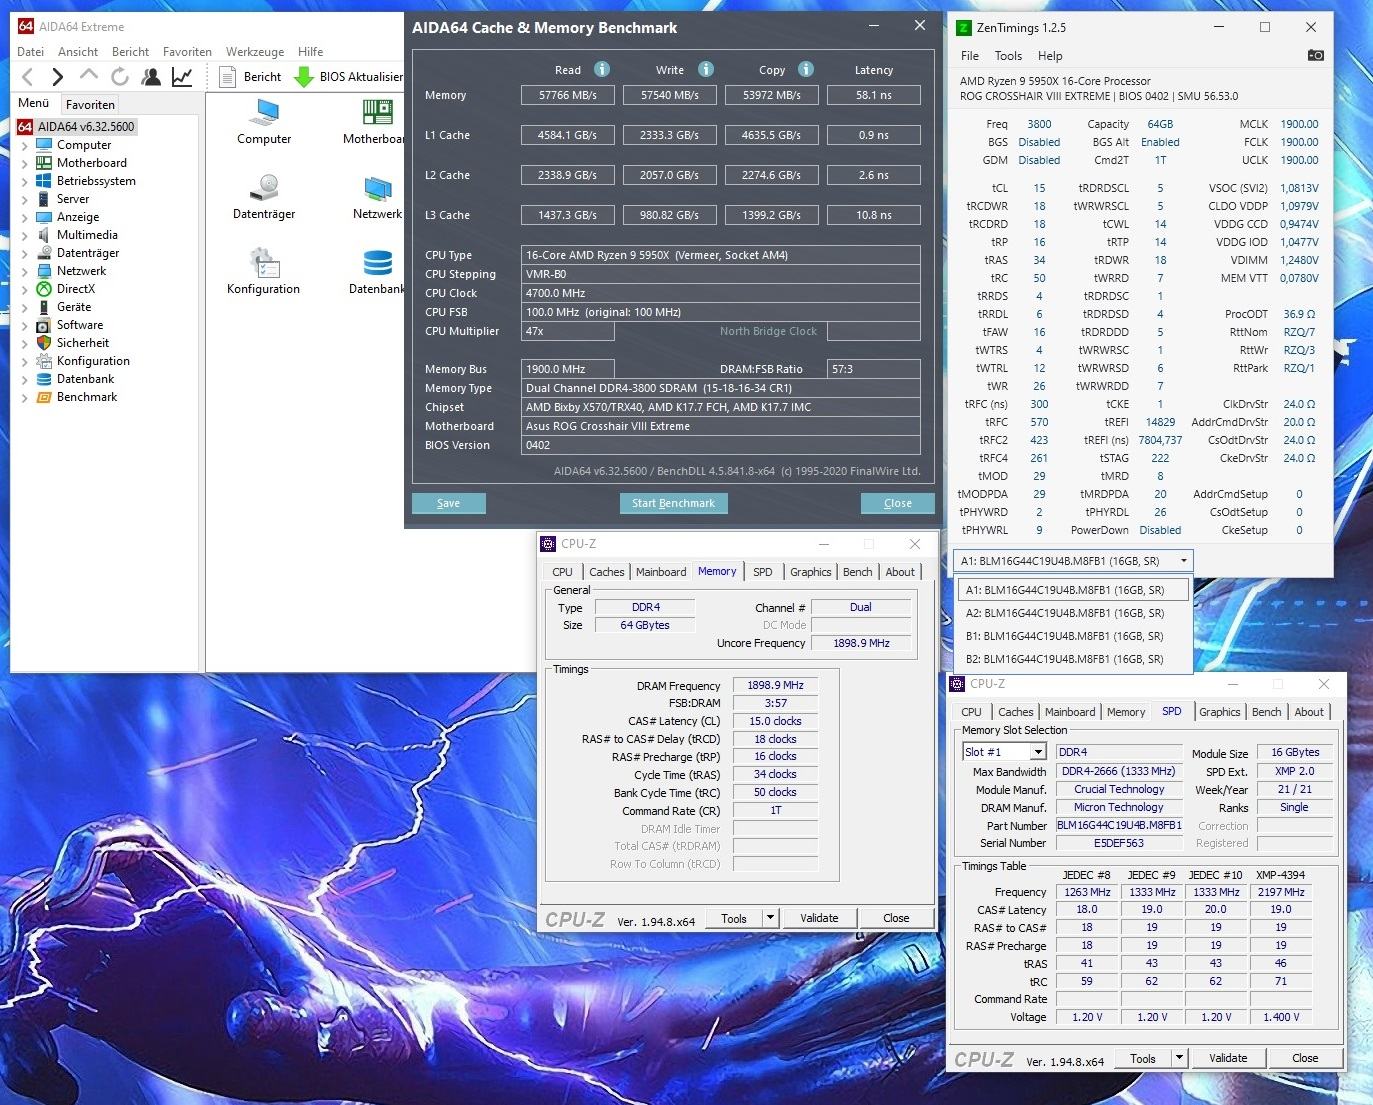This screenshot has width=1373, height=1105.
Task: Click the AIDA64 refresh toolbar icon
Action: 120,76
